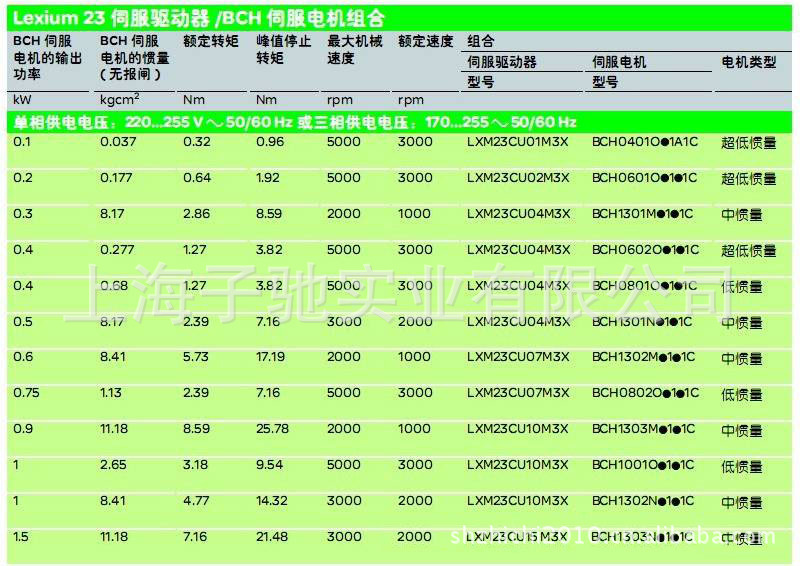Image resolution: width=800 pixels, height=566 pixels.
Task: Click the motor model cell starting BCH0401O
Action: (644, 143)
